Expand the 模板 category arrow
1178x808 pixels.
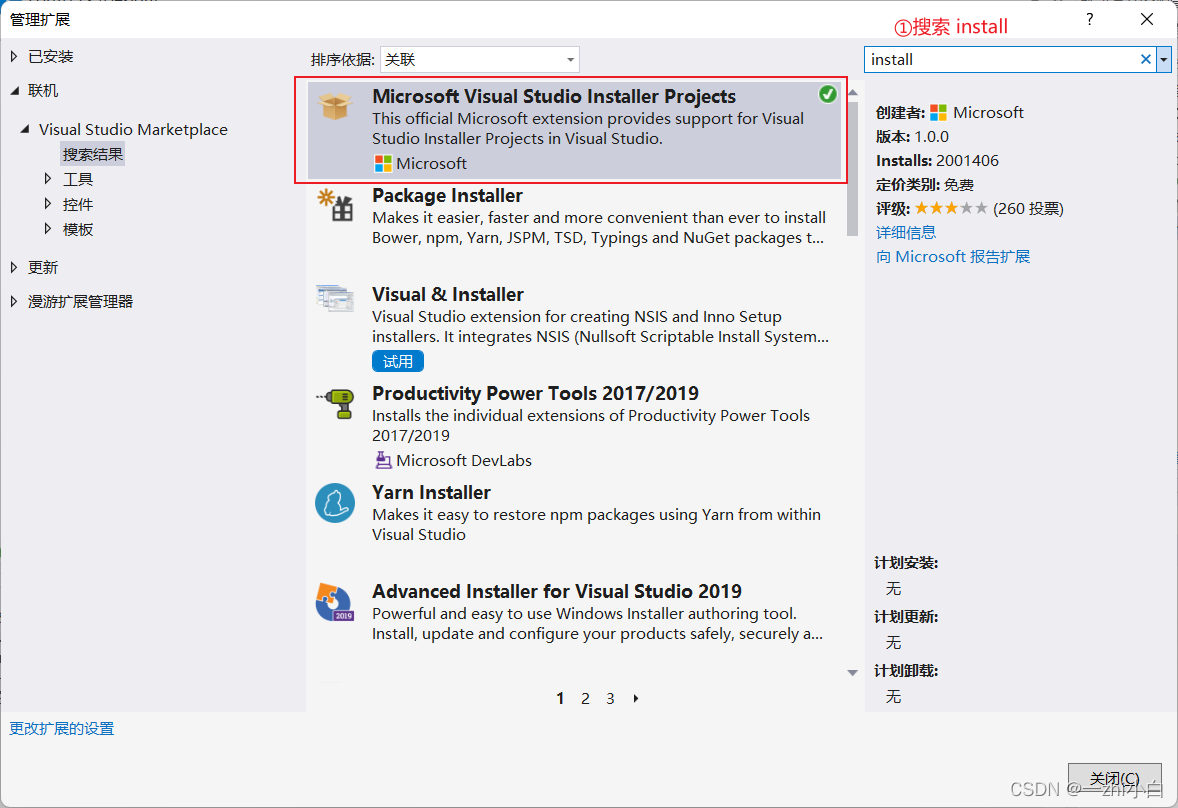(47, 228)
